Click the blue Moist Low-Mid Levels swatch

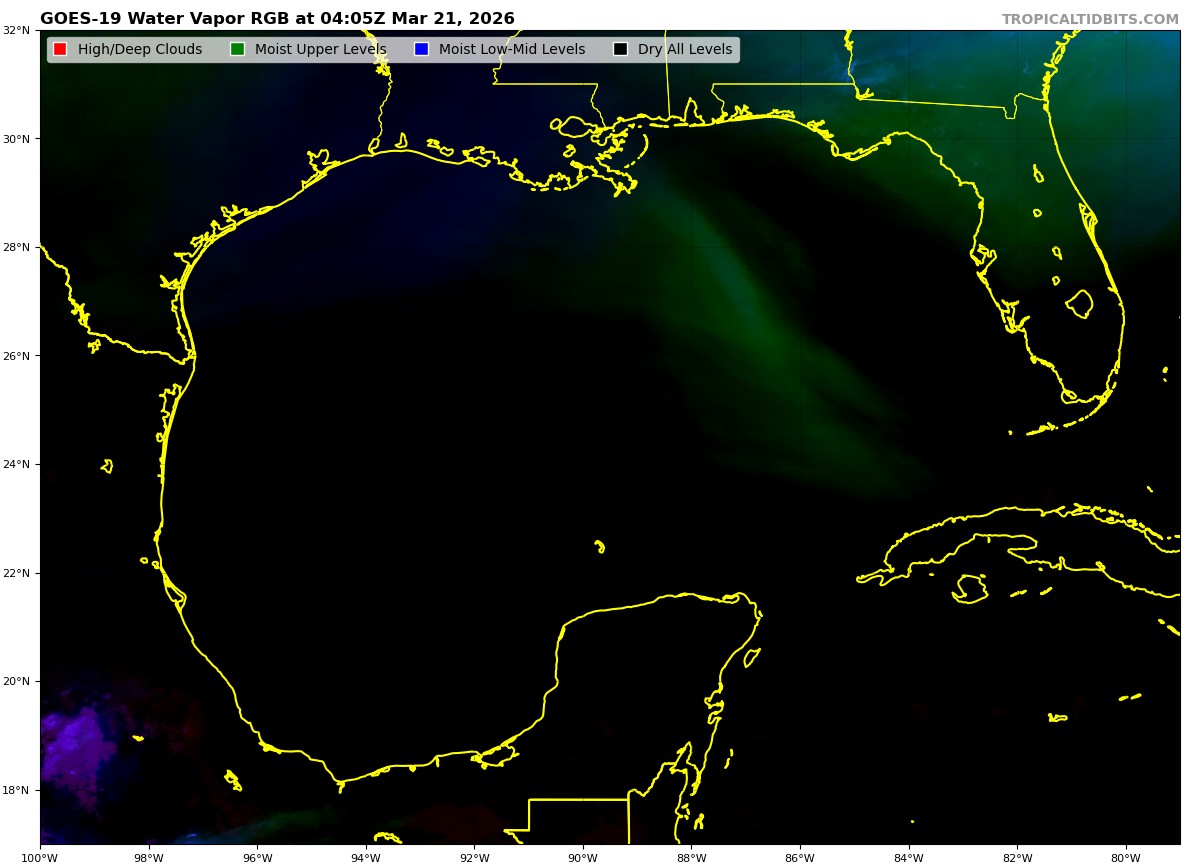point(421,49)
